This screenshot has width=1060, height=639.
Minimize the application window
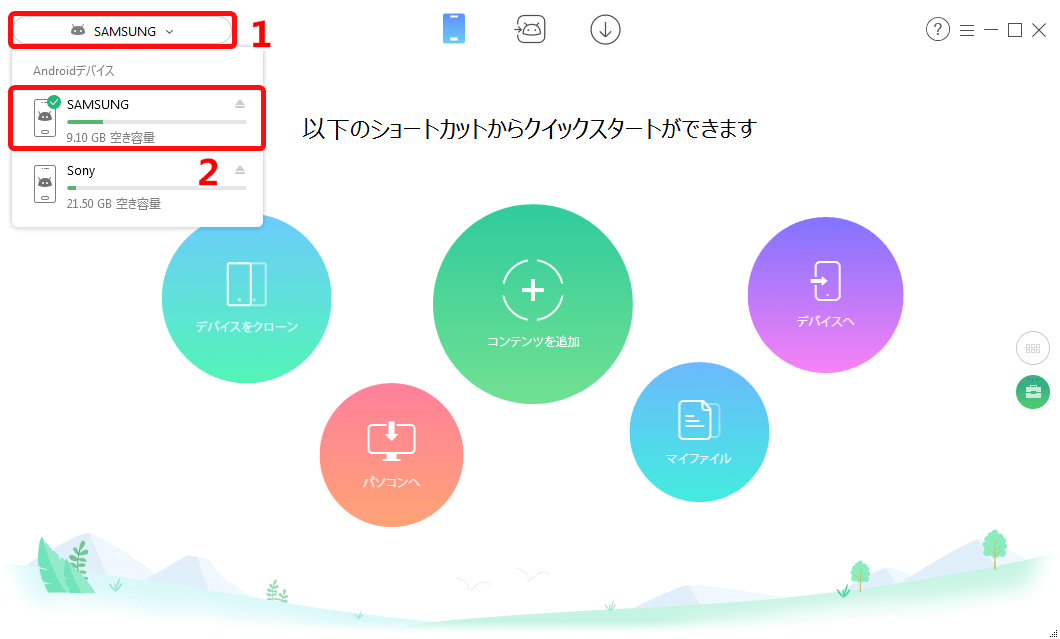click(x=991, y=30)
